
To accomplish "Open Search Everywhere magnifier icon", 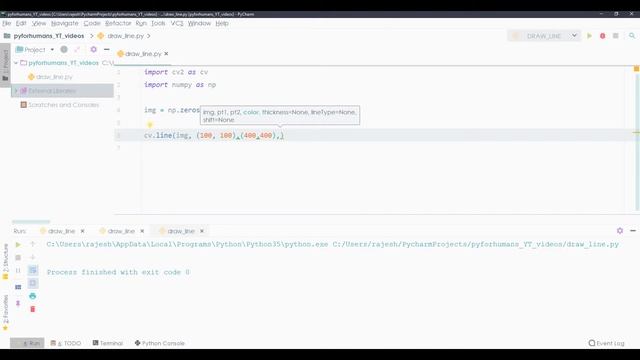I will pos(632,36).
